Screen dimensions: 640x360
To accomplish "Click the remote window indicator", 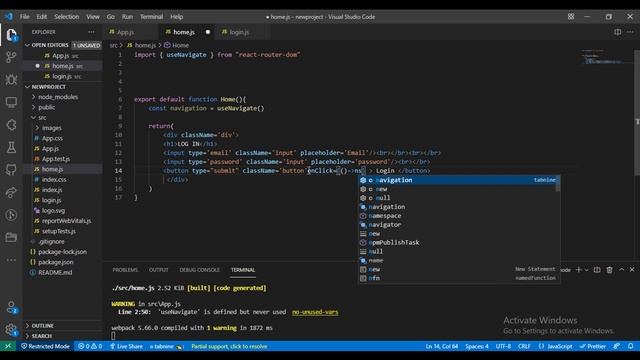I will click(x=8, y=346).
